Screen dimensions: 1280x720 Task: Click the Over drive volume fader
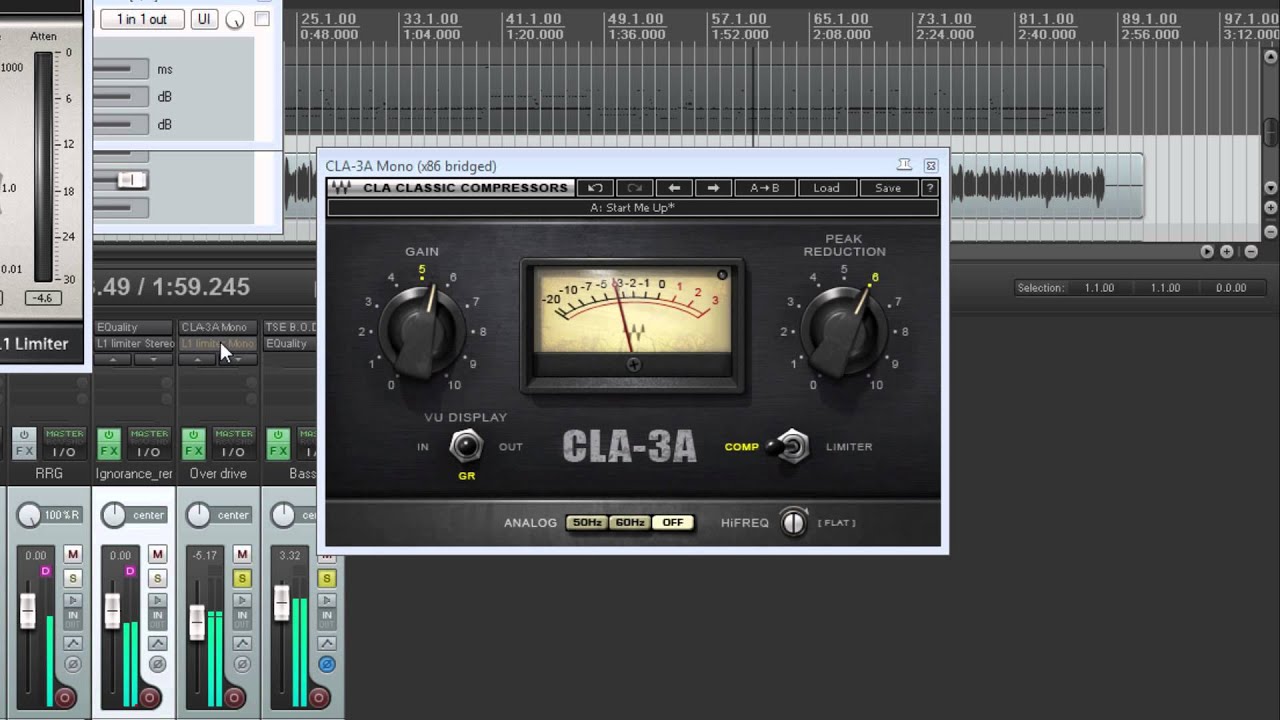(196, 621)
